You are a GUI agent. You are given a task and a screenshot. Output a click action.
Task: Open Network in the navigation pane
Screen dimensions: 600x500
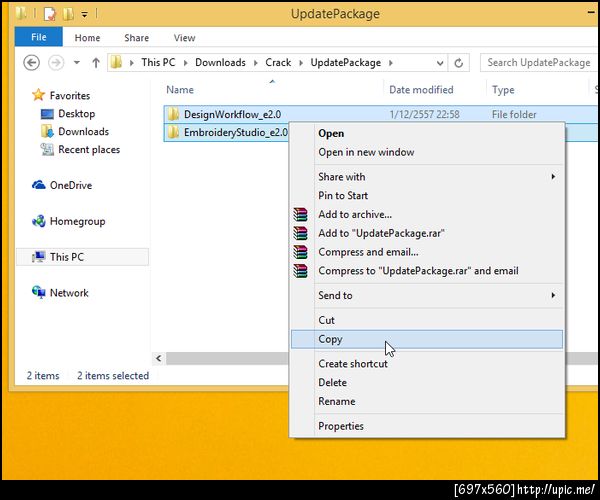coord(69,293)
